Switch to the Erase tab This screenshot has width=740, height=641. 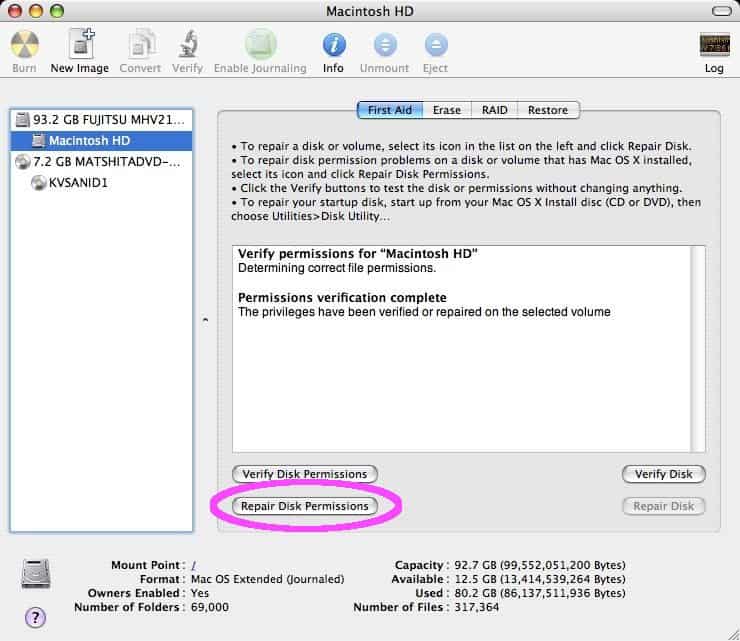[x=446, y=110]
